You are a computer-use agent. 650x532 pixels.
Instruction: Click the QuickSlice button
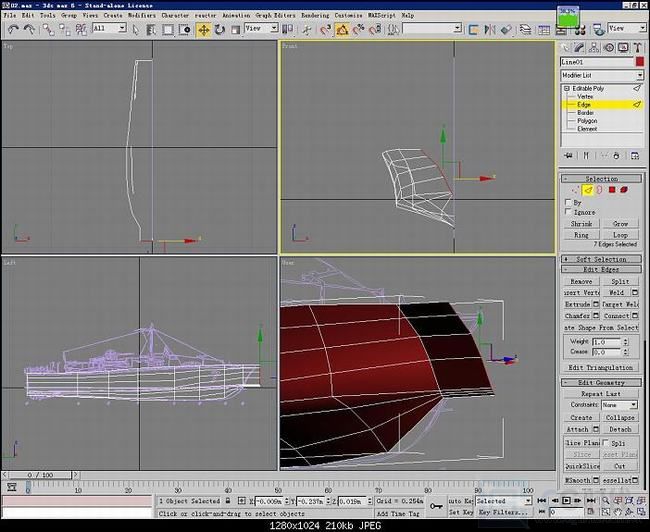pyautogui.click(x=582, y=466)
